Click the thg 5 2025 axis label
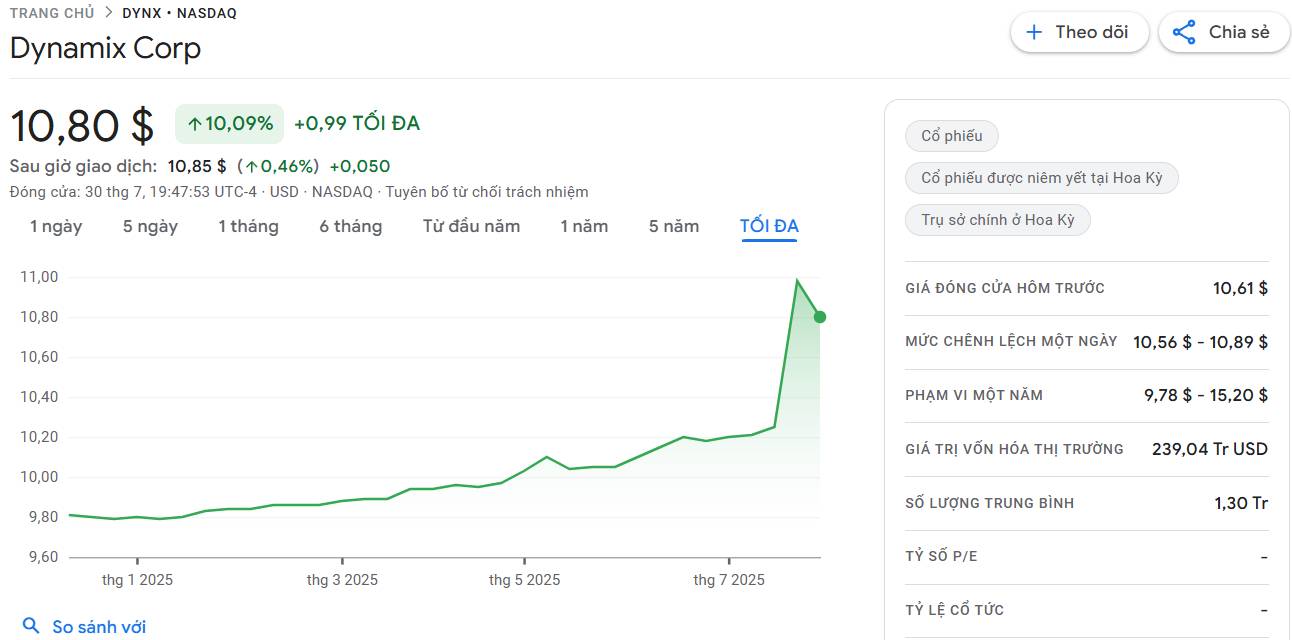The width and height of the screenshot is (1292, 640). [524, 580]
